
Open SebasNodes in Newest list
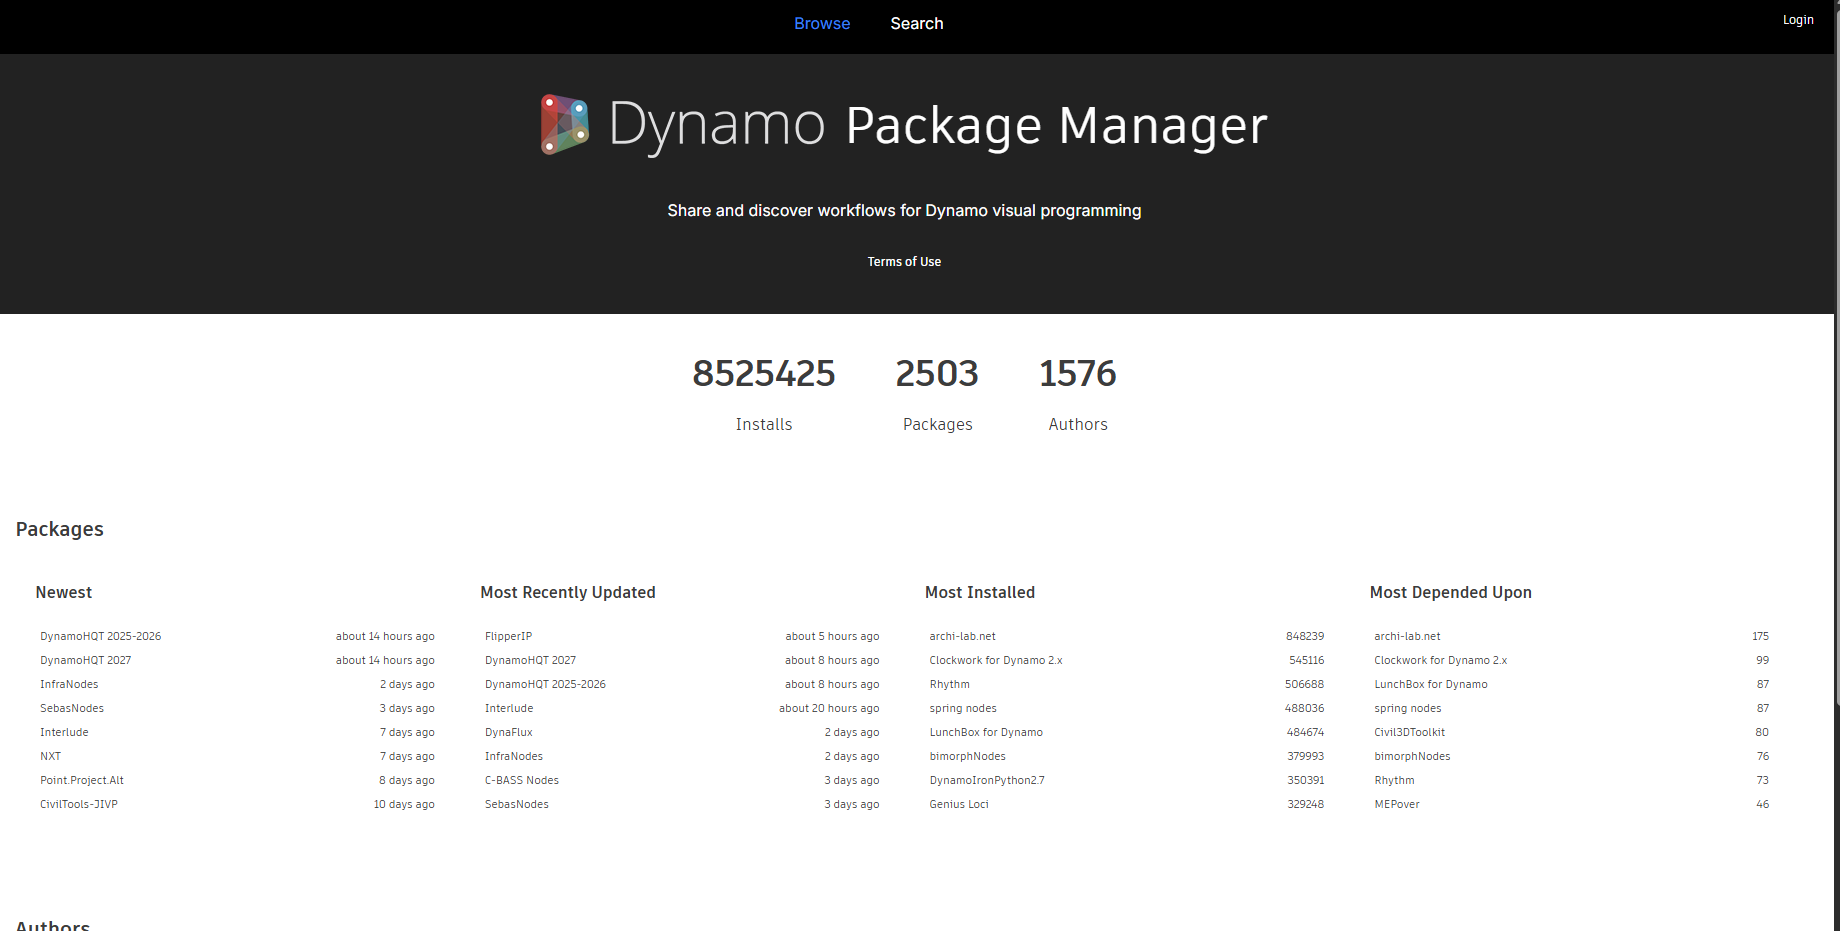coord(72,708)
